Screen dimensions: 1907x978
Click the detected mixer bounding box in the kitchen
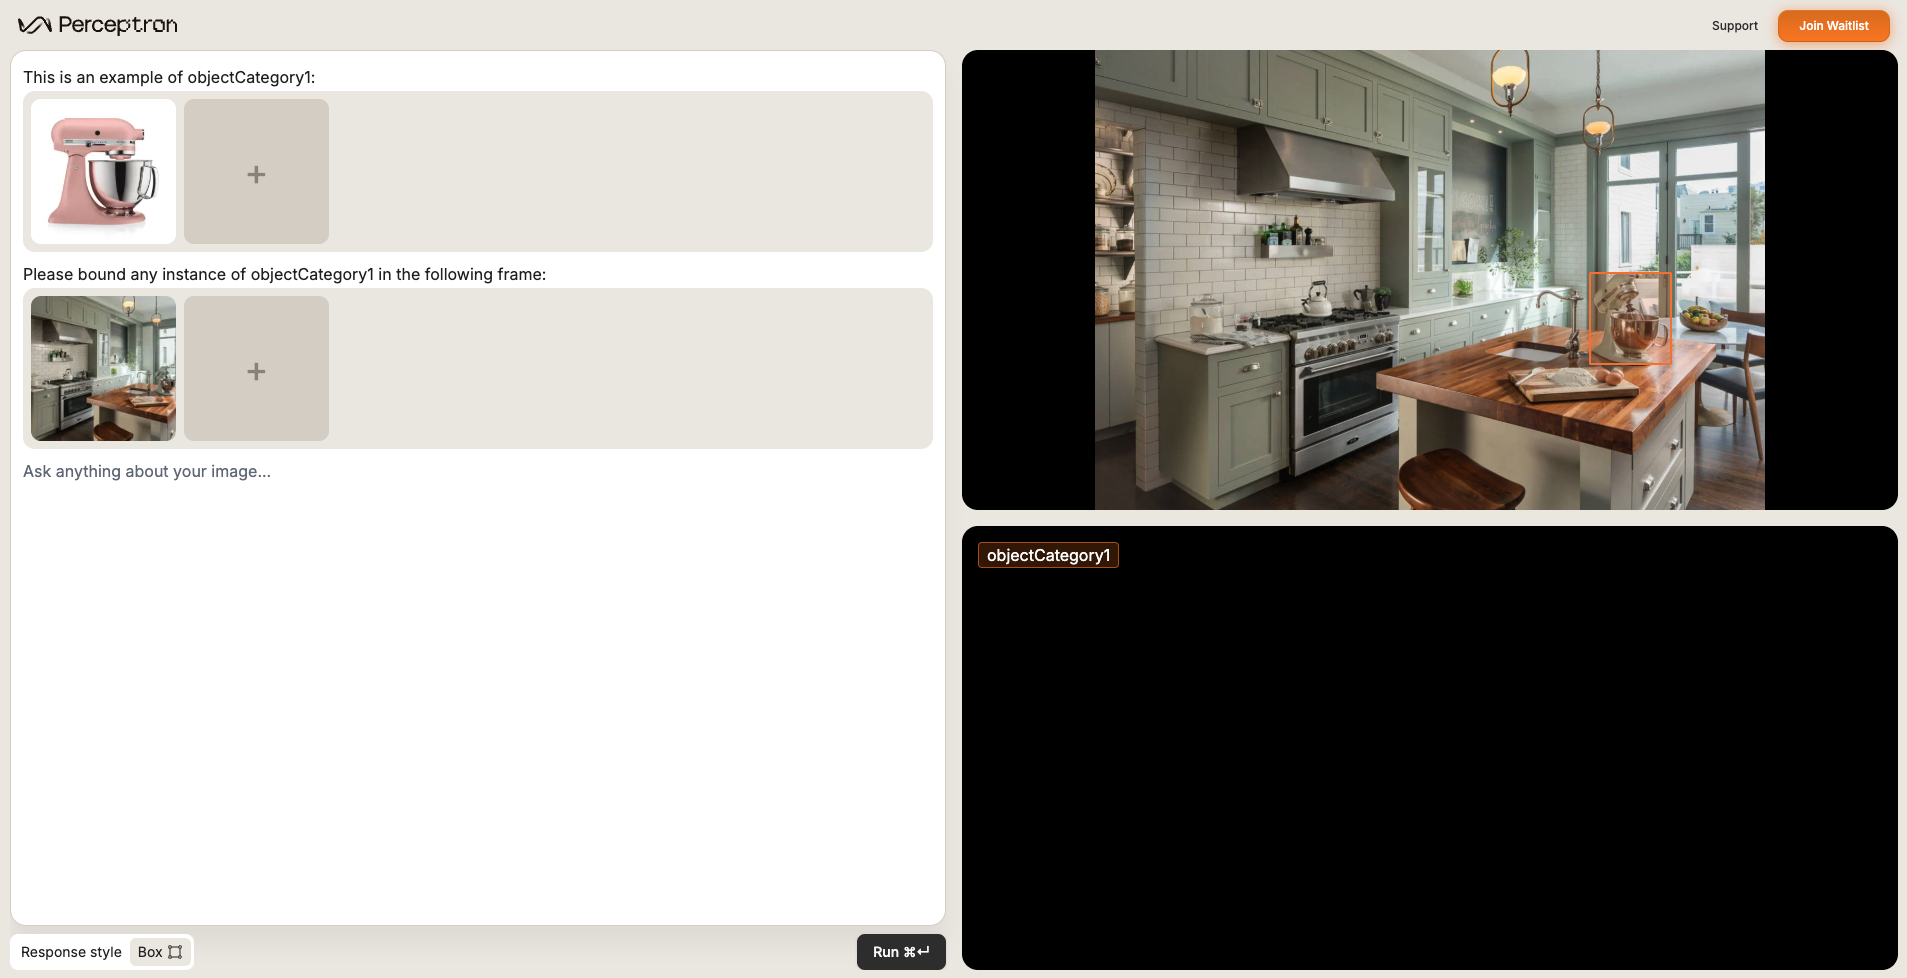click(x=1630, y=319)
